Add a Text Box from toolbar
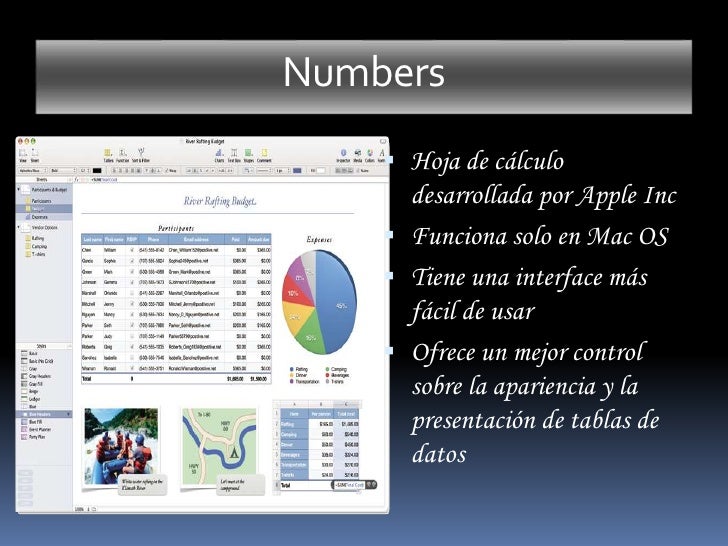Image resolution: width=728 pixels, height=546 pixels. (234, 155)
